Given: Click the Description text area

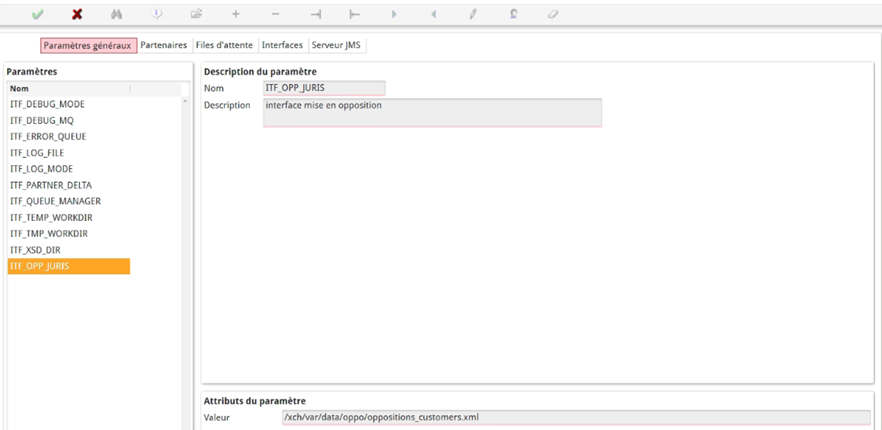Looking at the screenshot, I should pyautogui.click(x=432, y=112).
